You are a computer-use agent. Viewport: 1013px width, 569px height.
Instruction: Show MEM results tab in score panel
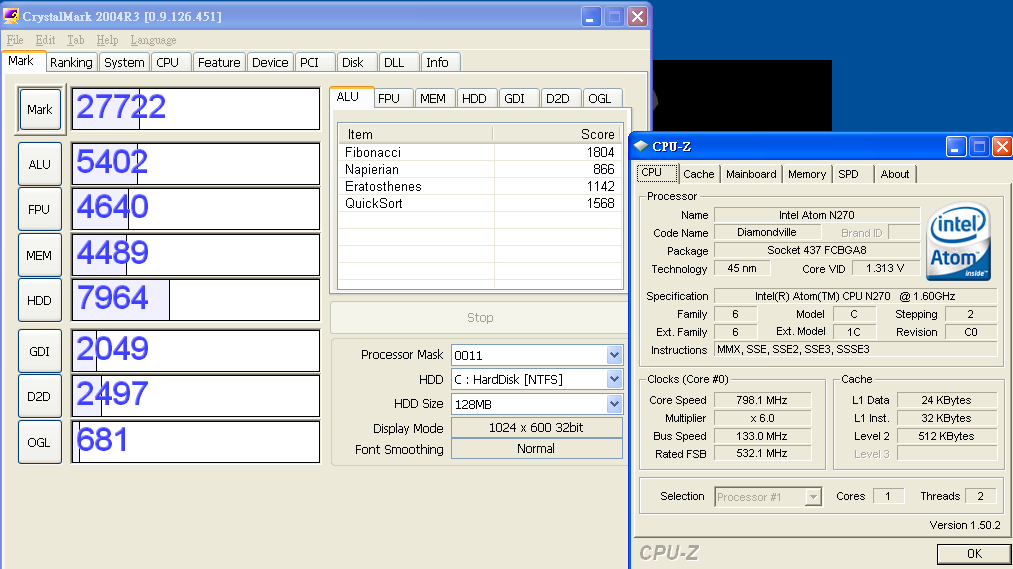tap(433, 98)
